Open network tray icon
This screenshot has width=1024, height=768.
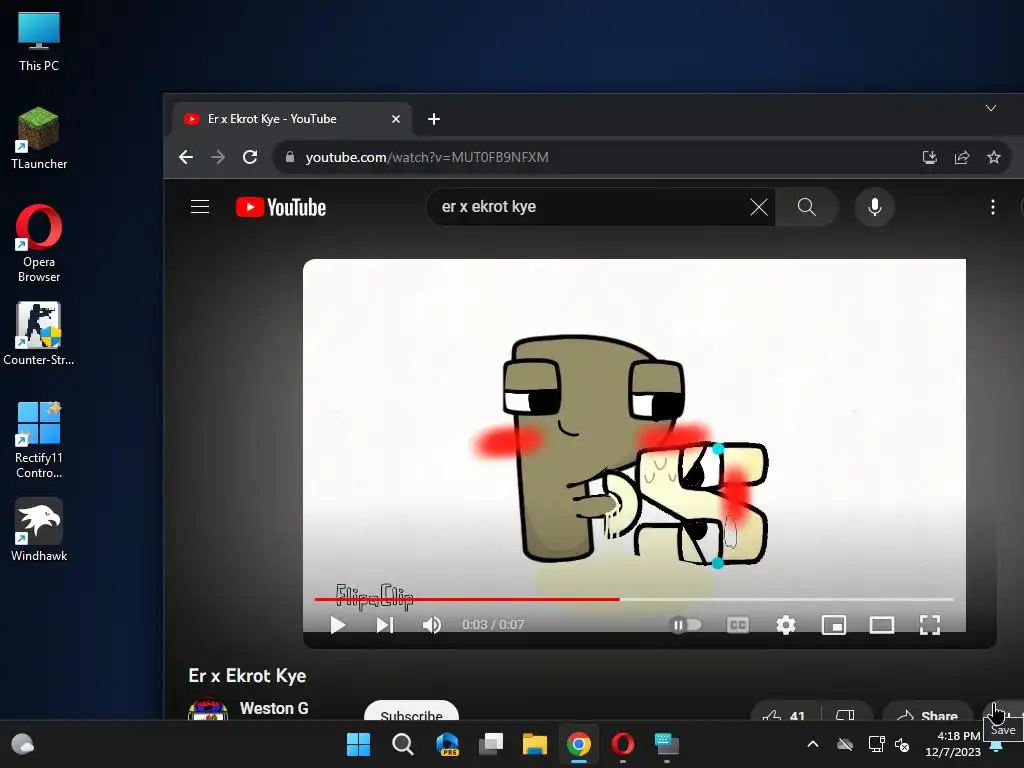click(x=876, y=744)
